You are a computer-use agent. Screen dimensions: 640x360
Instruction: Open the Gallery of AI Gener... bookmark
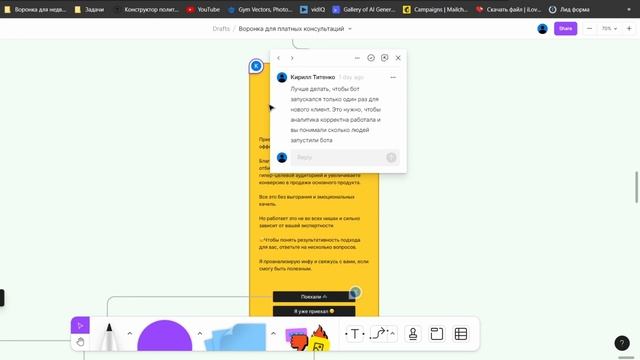[x=364, y=9]
